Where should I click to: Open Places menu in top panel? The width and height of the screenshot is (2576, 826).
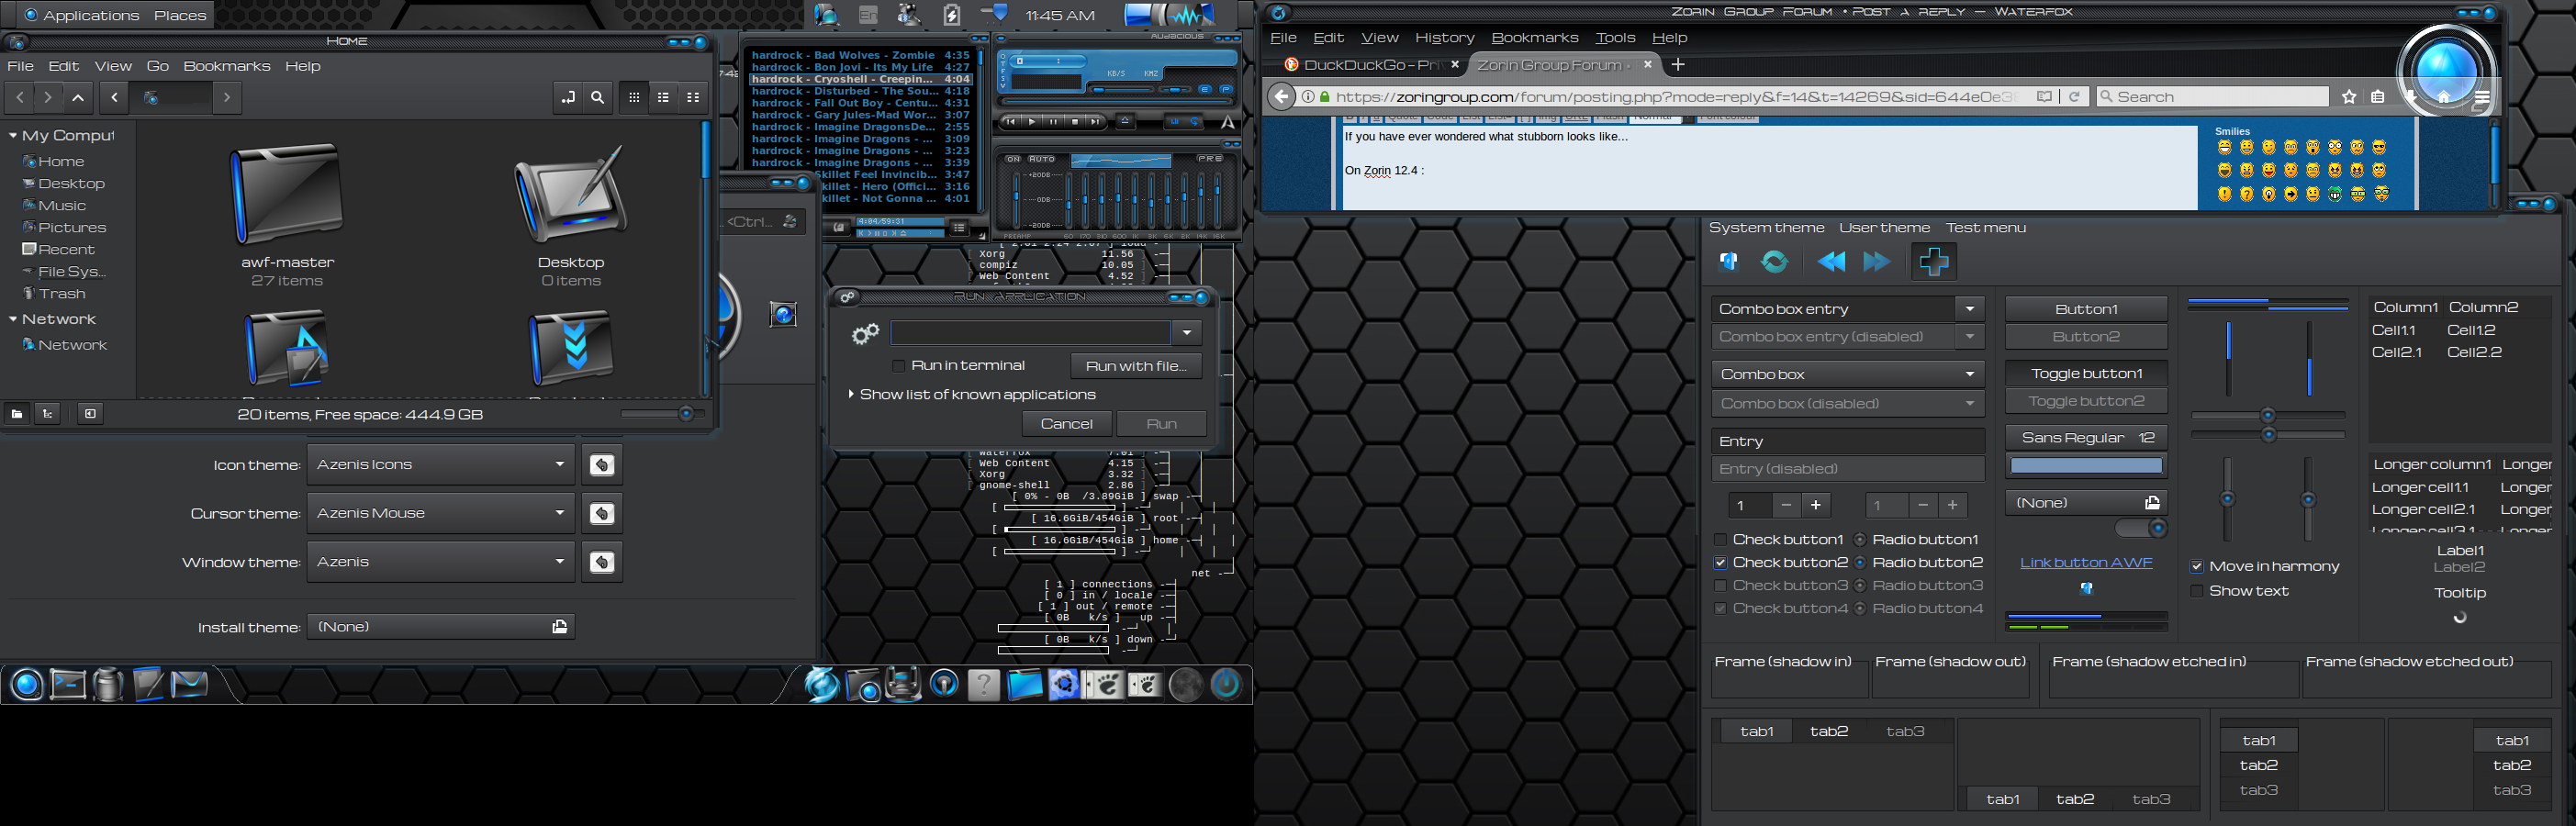[x=180, y=15]
